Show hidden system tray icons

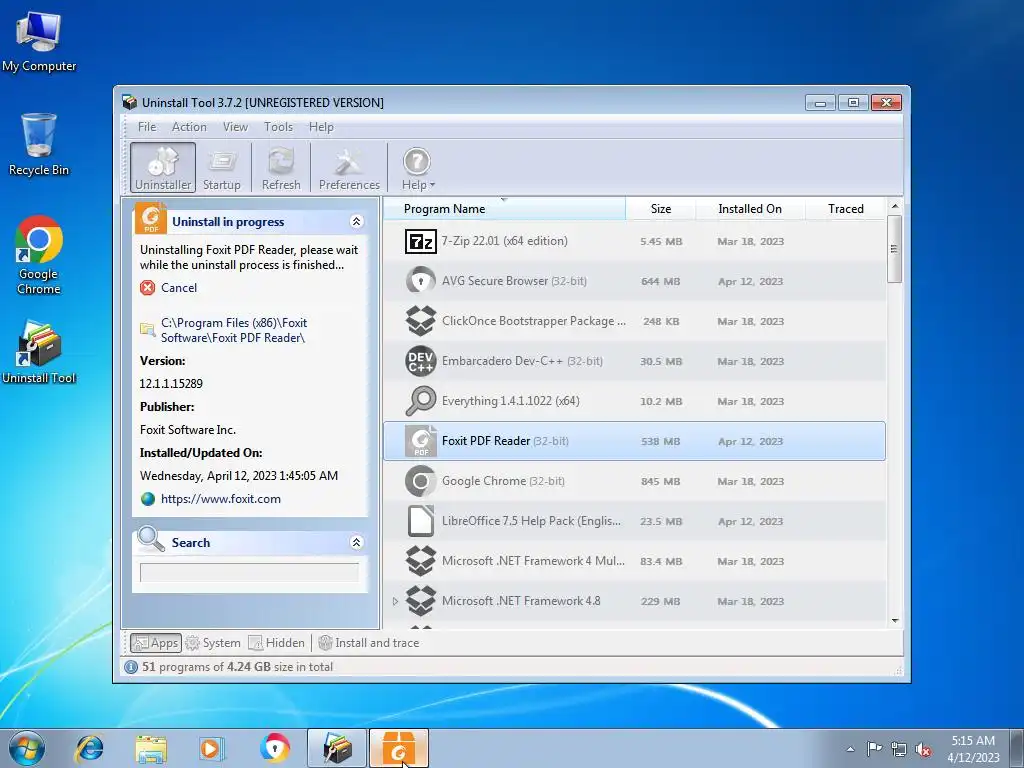click(x=850, y=749)
